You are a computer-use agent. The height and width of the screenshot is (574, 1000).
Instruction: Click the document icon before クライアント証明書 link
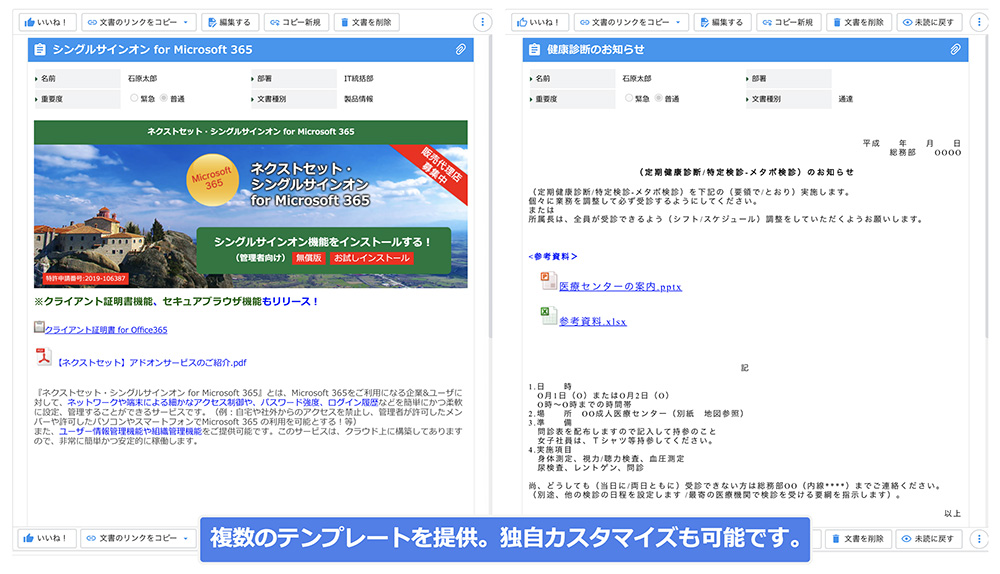click(x=39, y=327)
